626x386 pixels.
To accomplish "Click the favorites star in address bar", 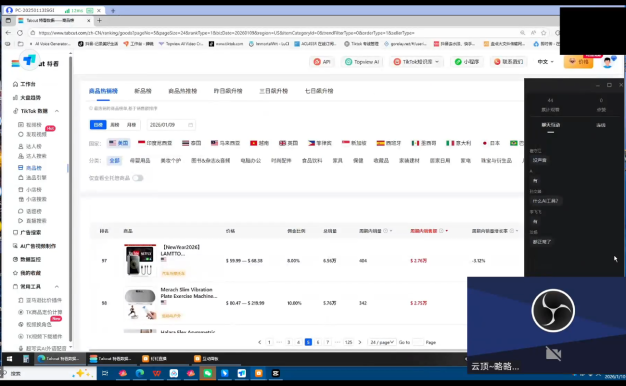I will click(x=543, y=33).
